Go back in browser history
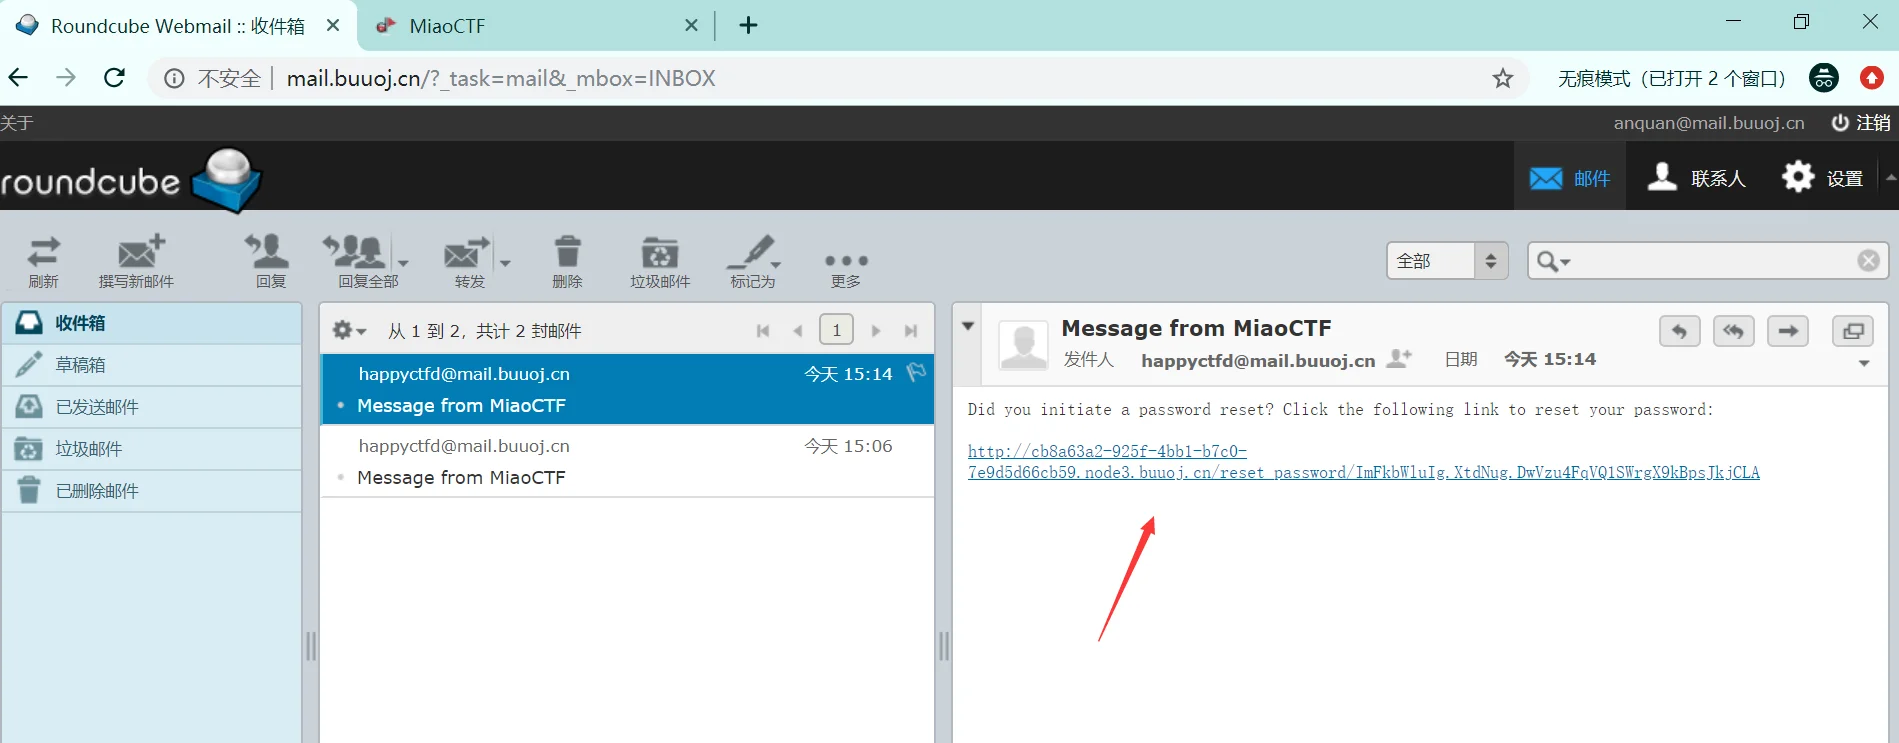Viewport: 1899px width, 743px height. point(19,78)
